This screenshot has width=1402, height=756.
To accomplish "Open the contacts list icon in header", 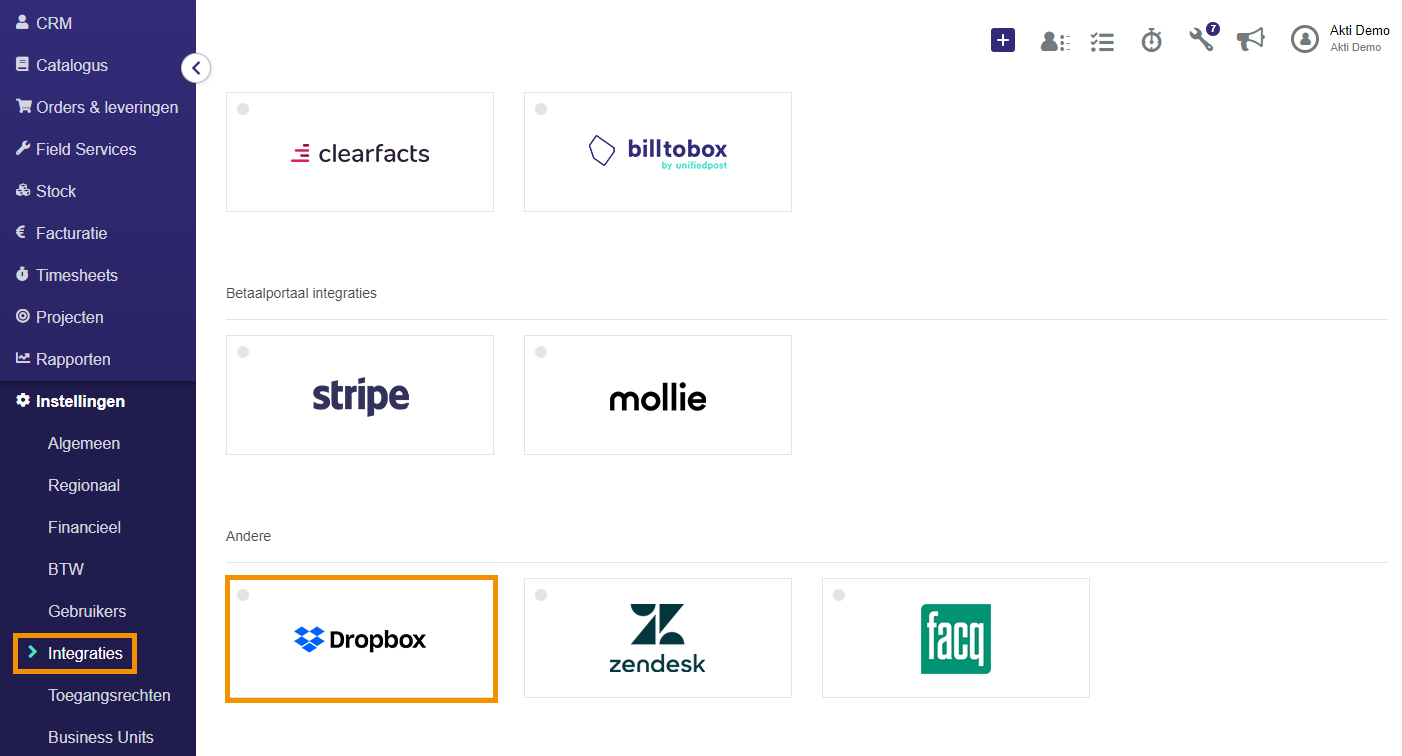I will (x=1055, y=41).
